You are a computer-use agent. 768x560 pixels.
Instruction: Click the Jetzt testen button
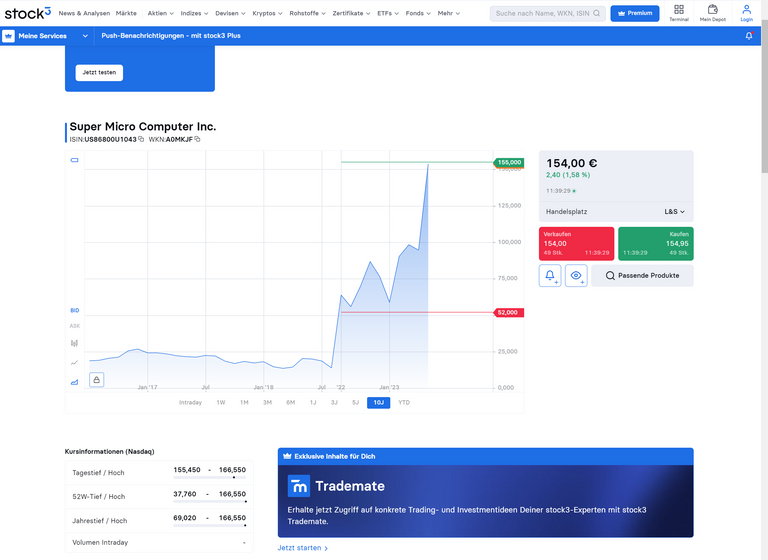click(x=99, y=73)
